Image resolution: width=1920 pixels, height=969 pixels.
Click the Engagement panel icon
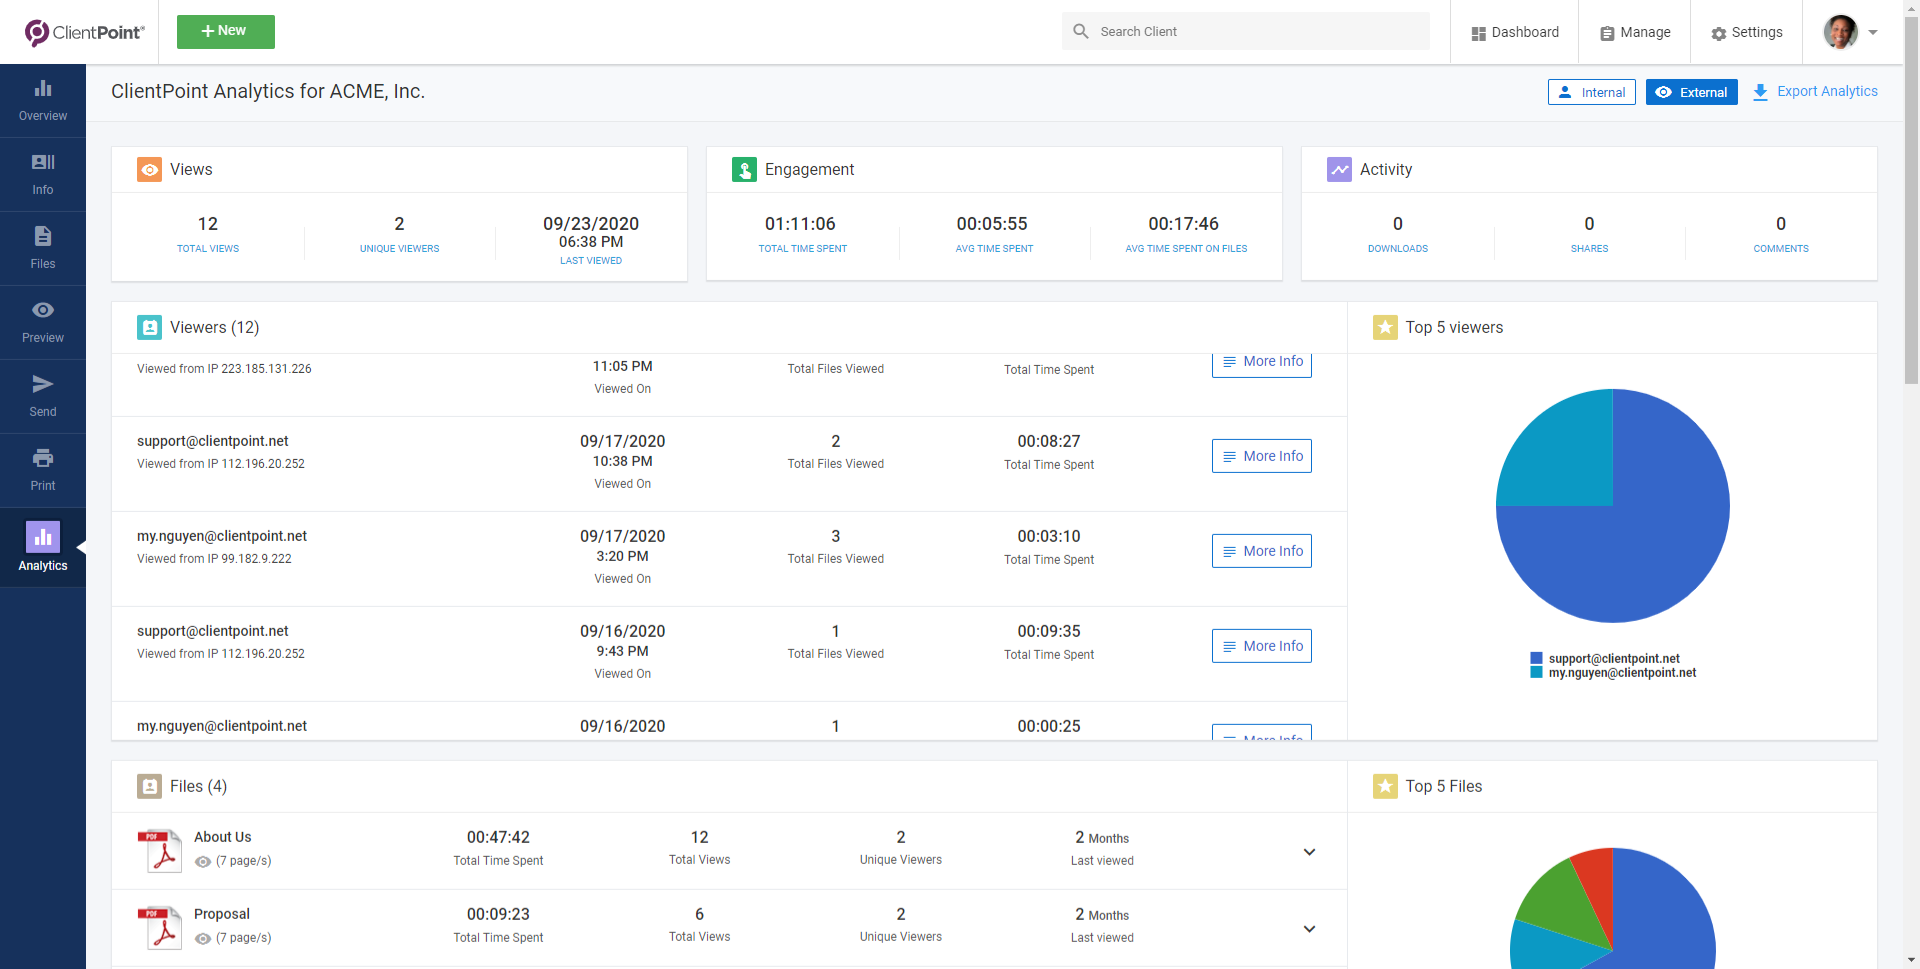744,170
